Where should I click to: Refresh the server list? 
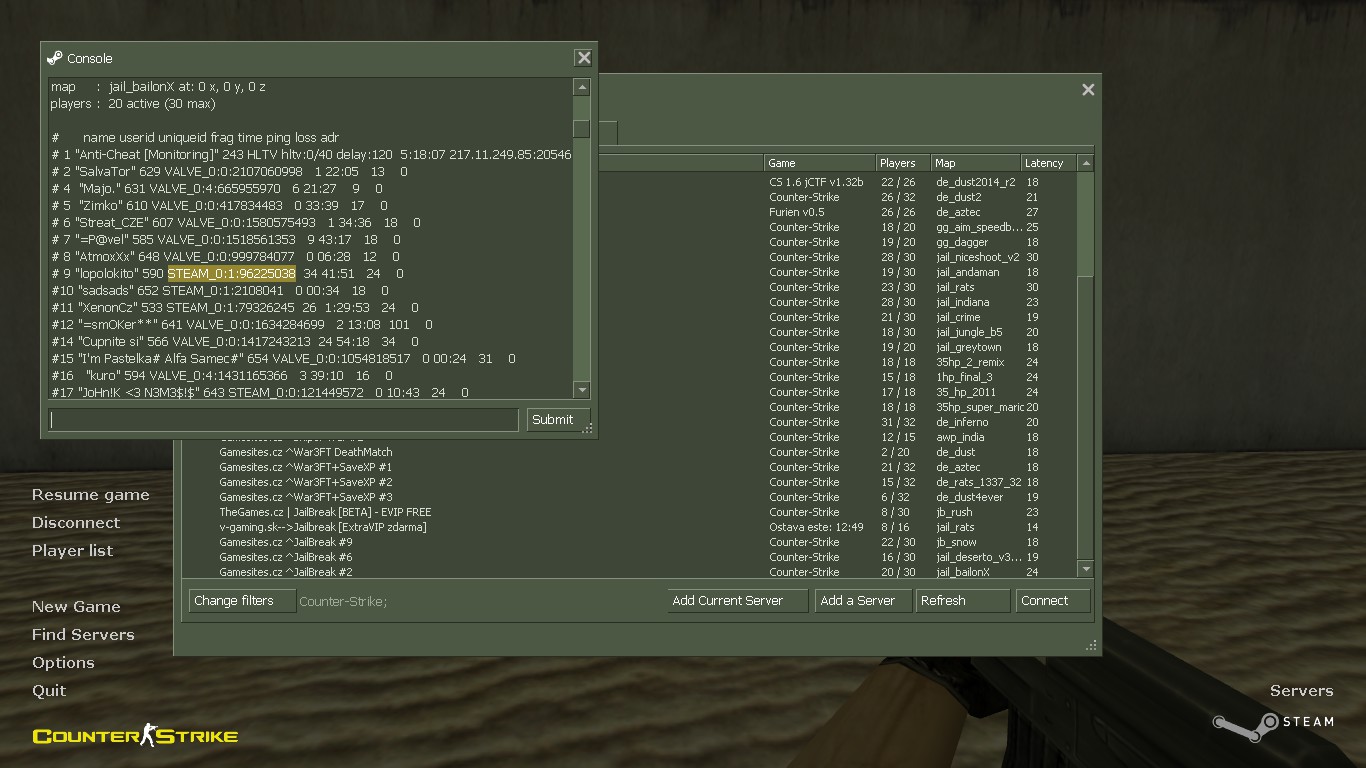963,601
